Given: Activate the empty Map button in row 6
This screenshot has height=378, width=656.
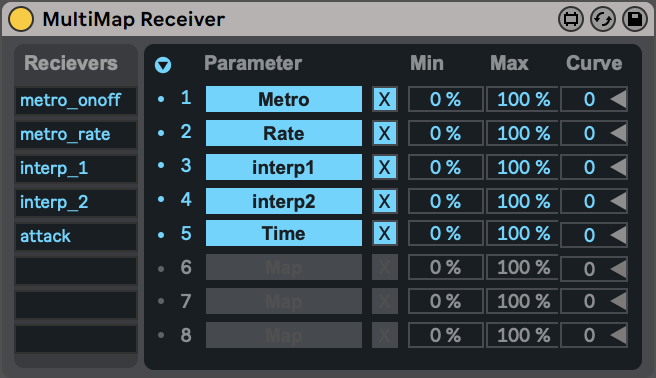Looking at the screenshot, I should 284,267.
